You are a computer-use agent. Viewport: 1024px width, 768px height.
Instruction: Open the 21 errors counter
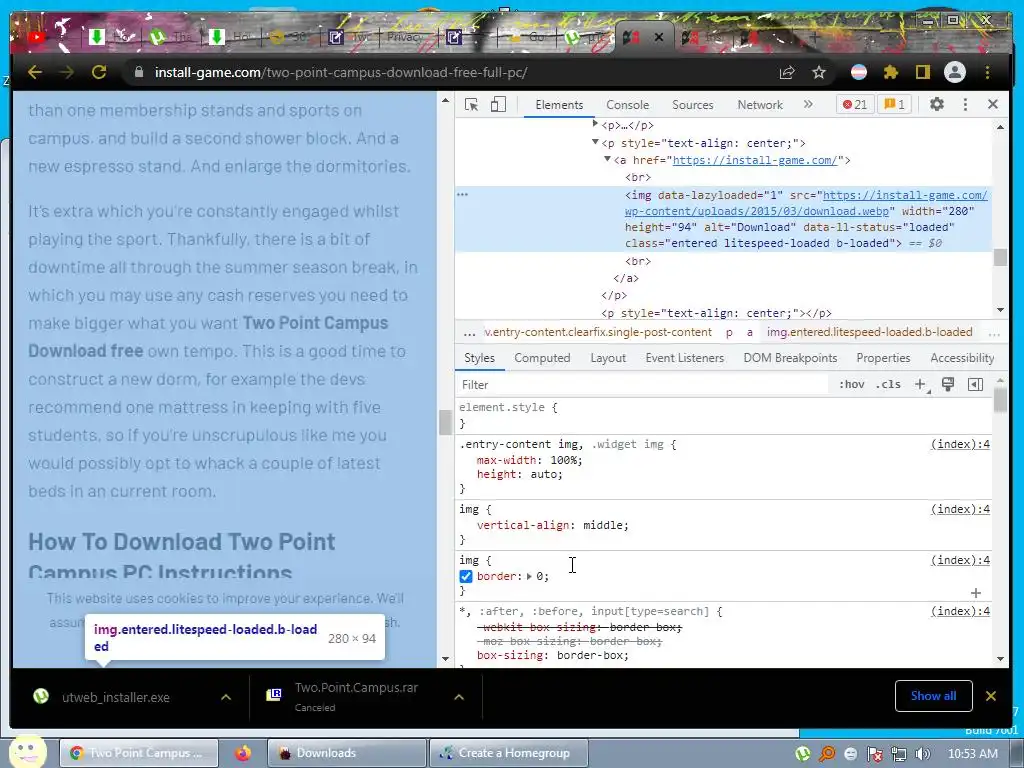855,104
